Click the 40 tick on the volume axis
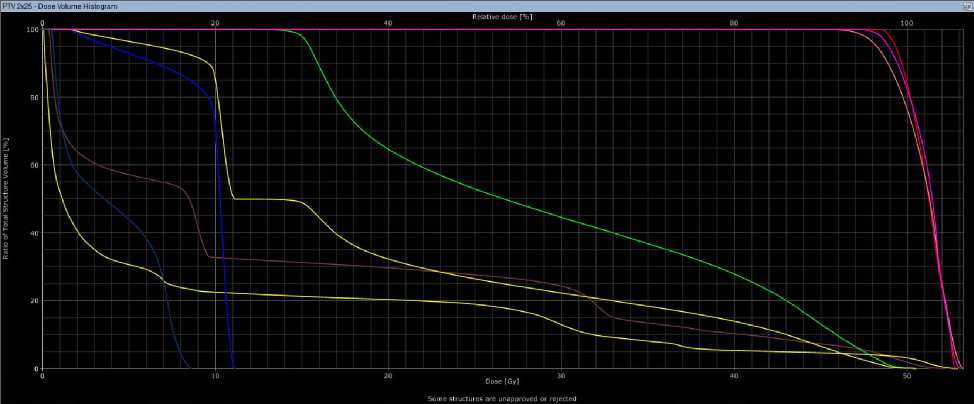This screenshot has height=404, width=974. (x=34, y=233)
